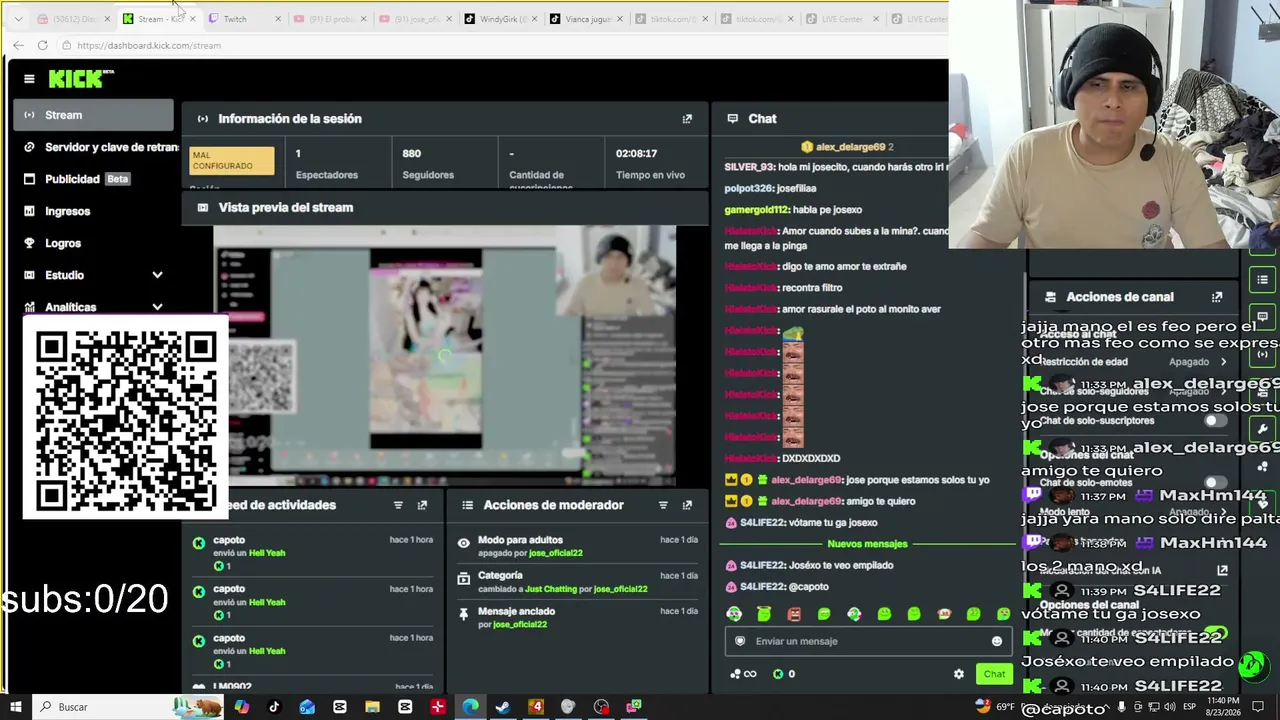Open the browser tab search dropdown
This screenshot has width=1280, height=720.
[18, 19]
